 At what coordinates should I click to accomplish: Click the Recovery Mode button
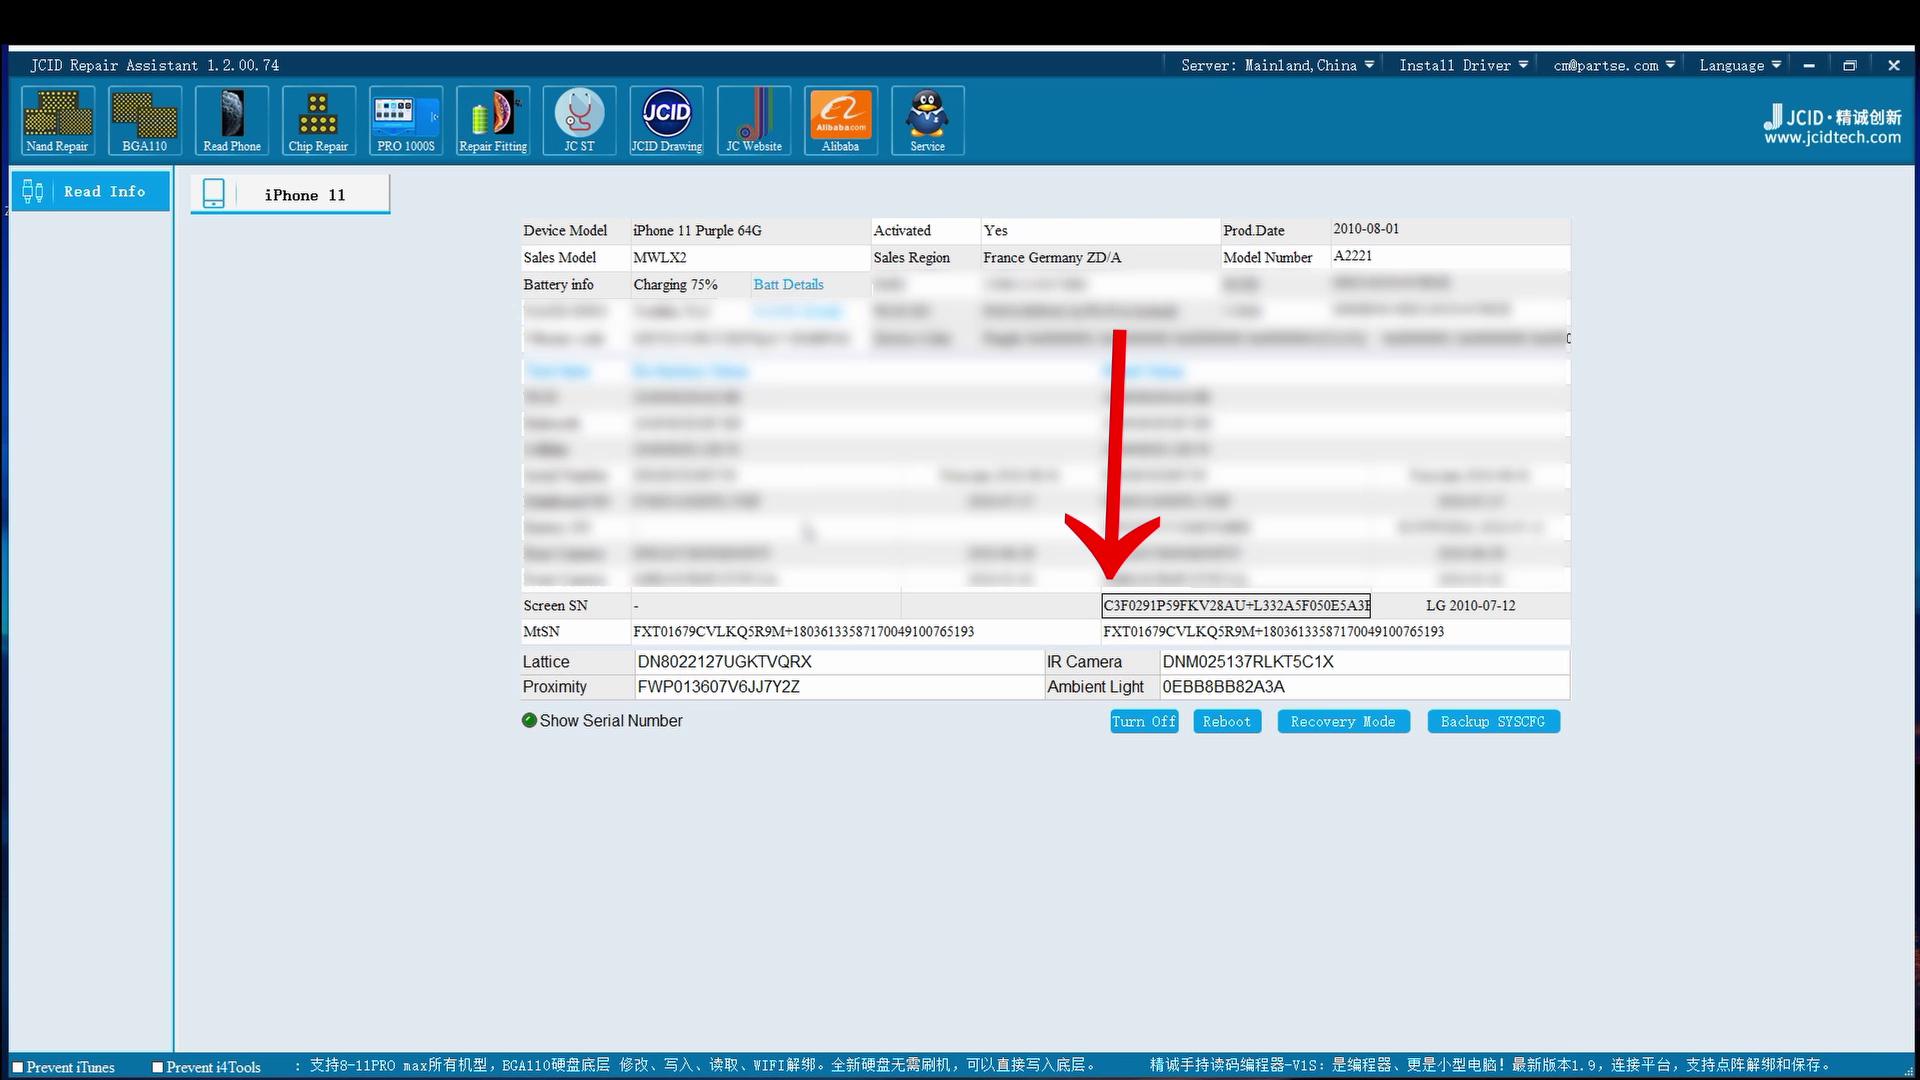pyautogui.click(x=1343, y=721)
